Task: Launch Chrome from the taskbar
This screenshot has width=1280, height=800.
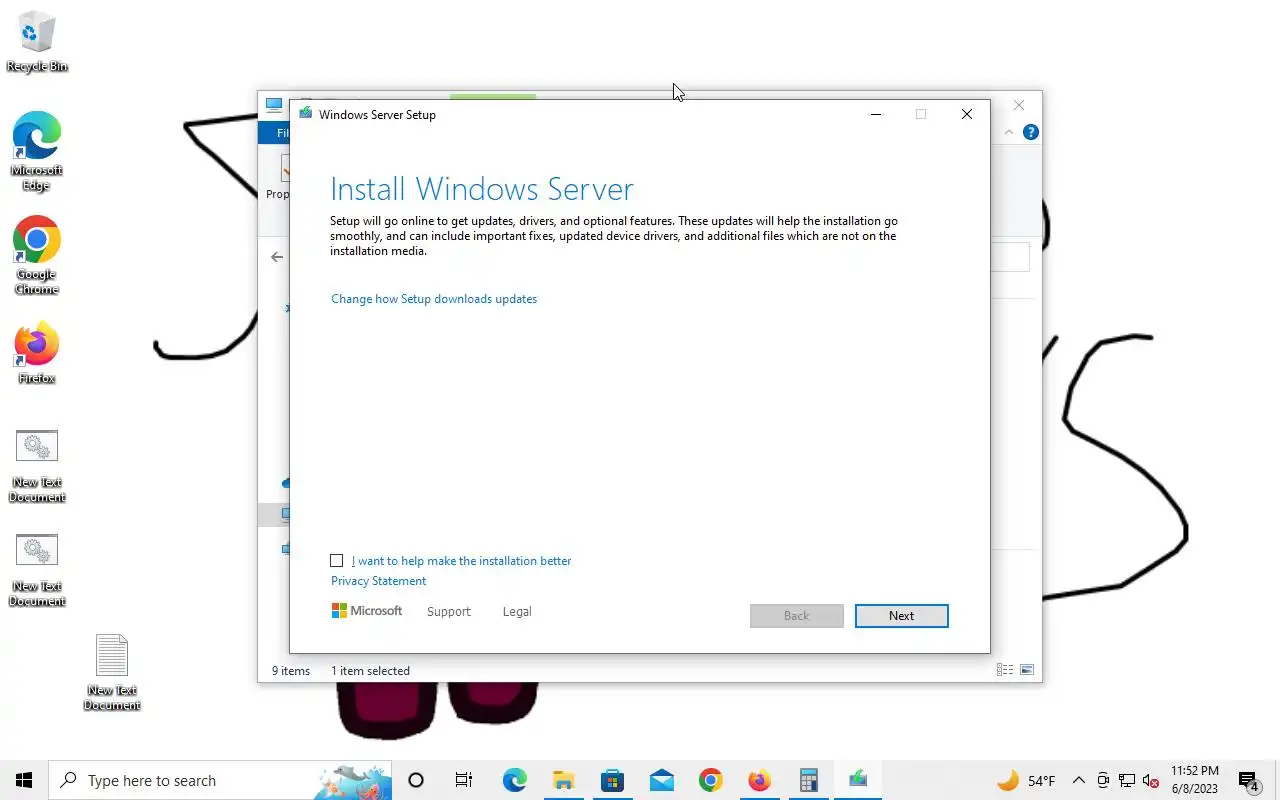Action: tap(710, 780)
